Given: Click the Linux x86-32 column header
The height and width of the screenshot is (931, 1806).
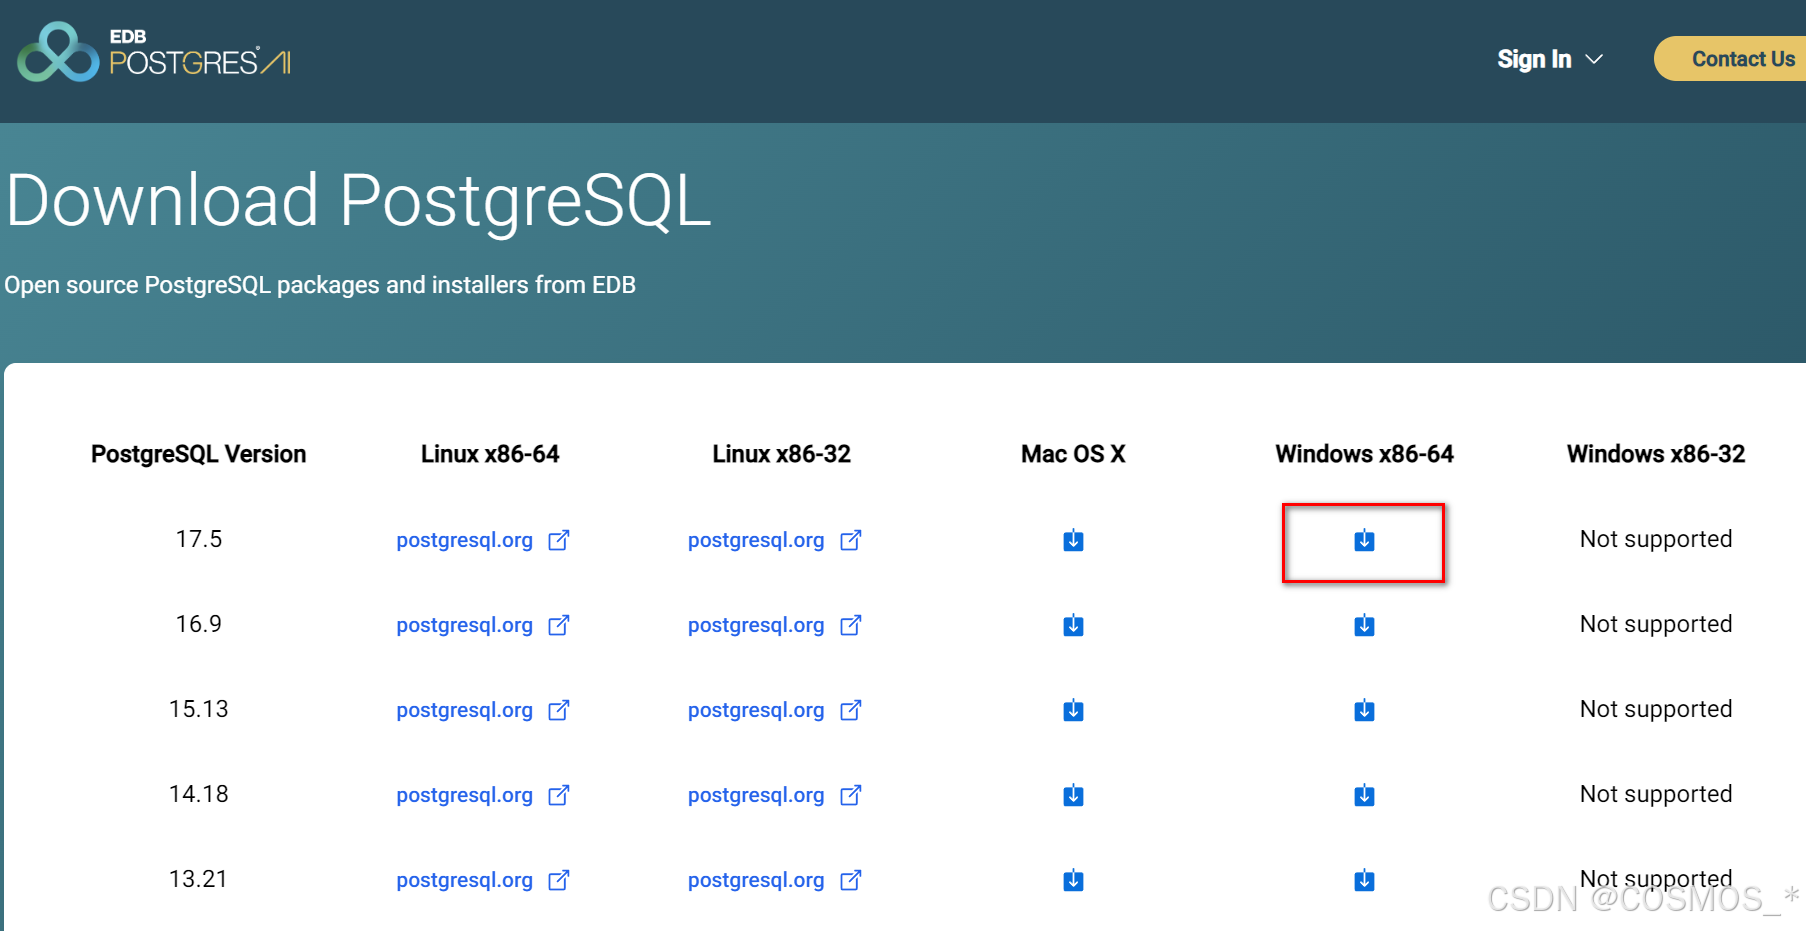Looking at the screenshot, I should coord(781,454).
